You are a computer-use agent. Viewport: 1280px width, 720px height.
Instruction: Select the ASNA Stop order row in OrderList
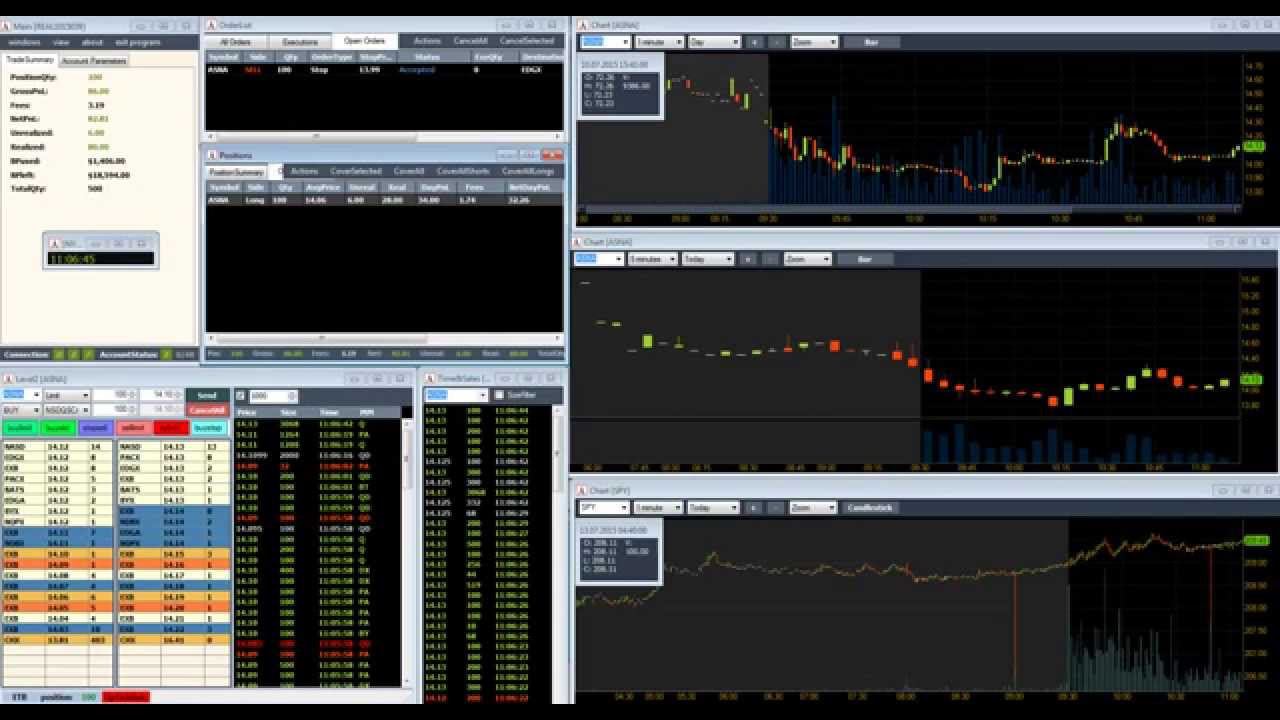[x=384, y=70]
